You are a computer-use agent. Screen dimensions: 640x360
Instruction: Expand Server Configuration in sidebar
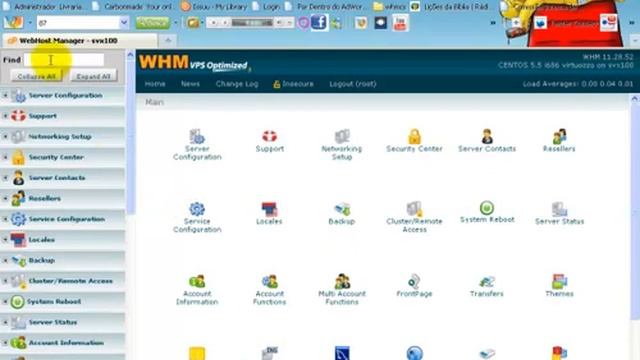pyautogui.click(x=6, y=95)
